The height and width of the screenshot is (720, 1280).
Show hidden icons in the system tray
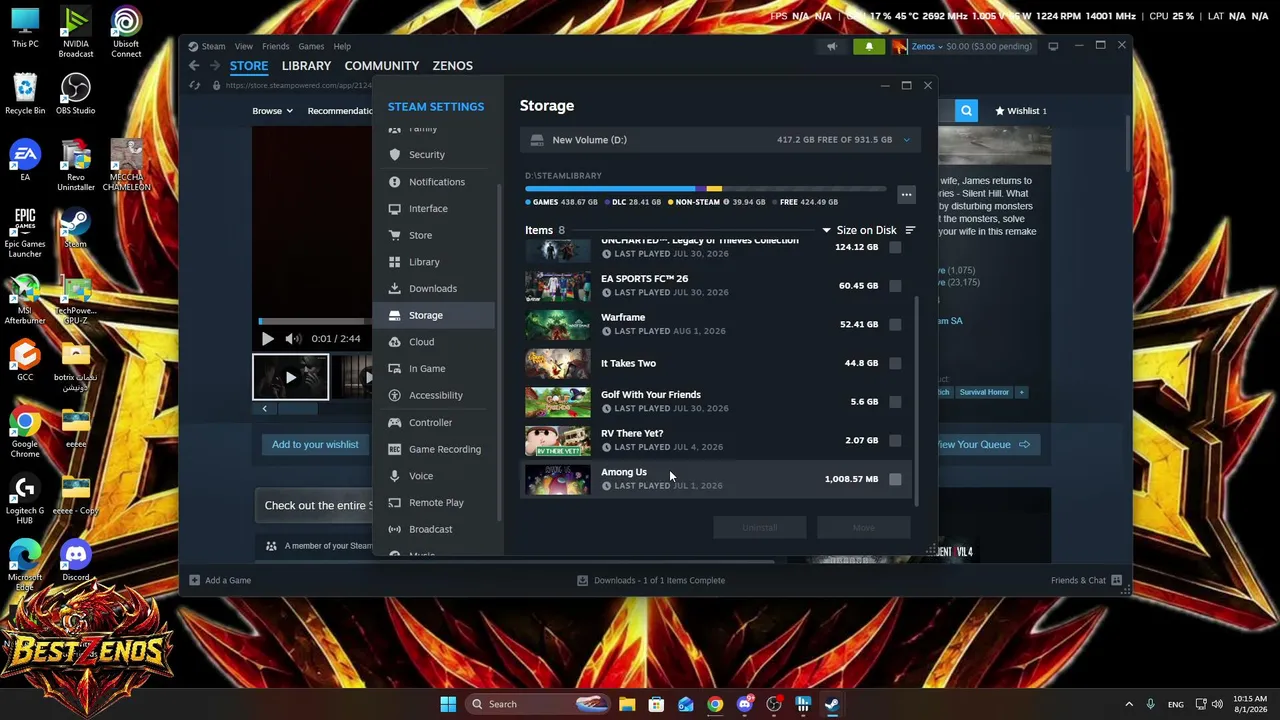pos(1129,704)
